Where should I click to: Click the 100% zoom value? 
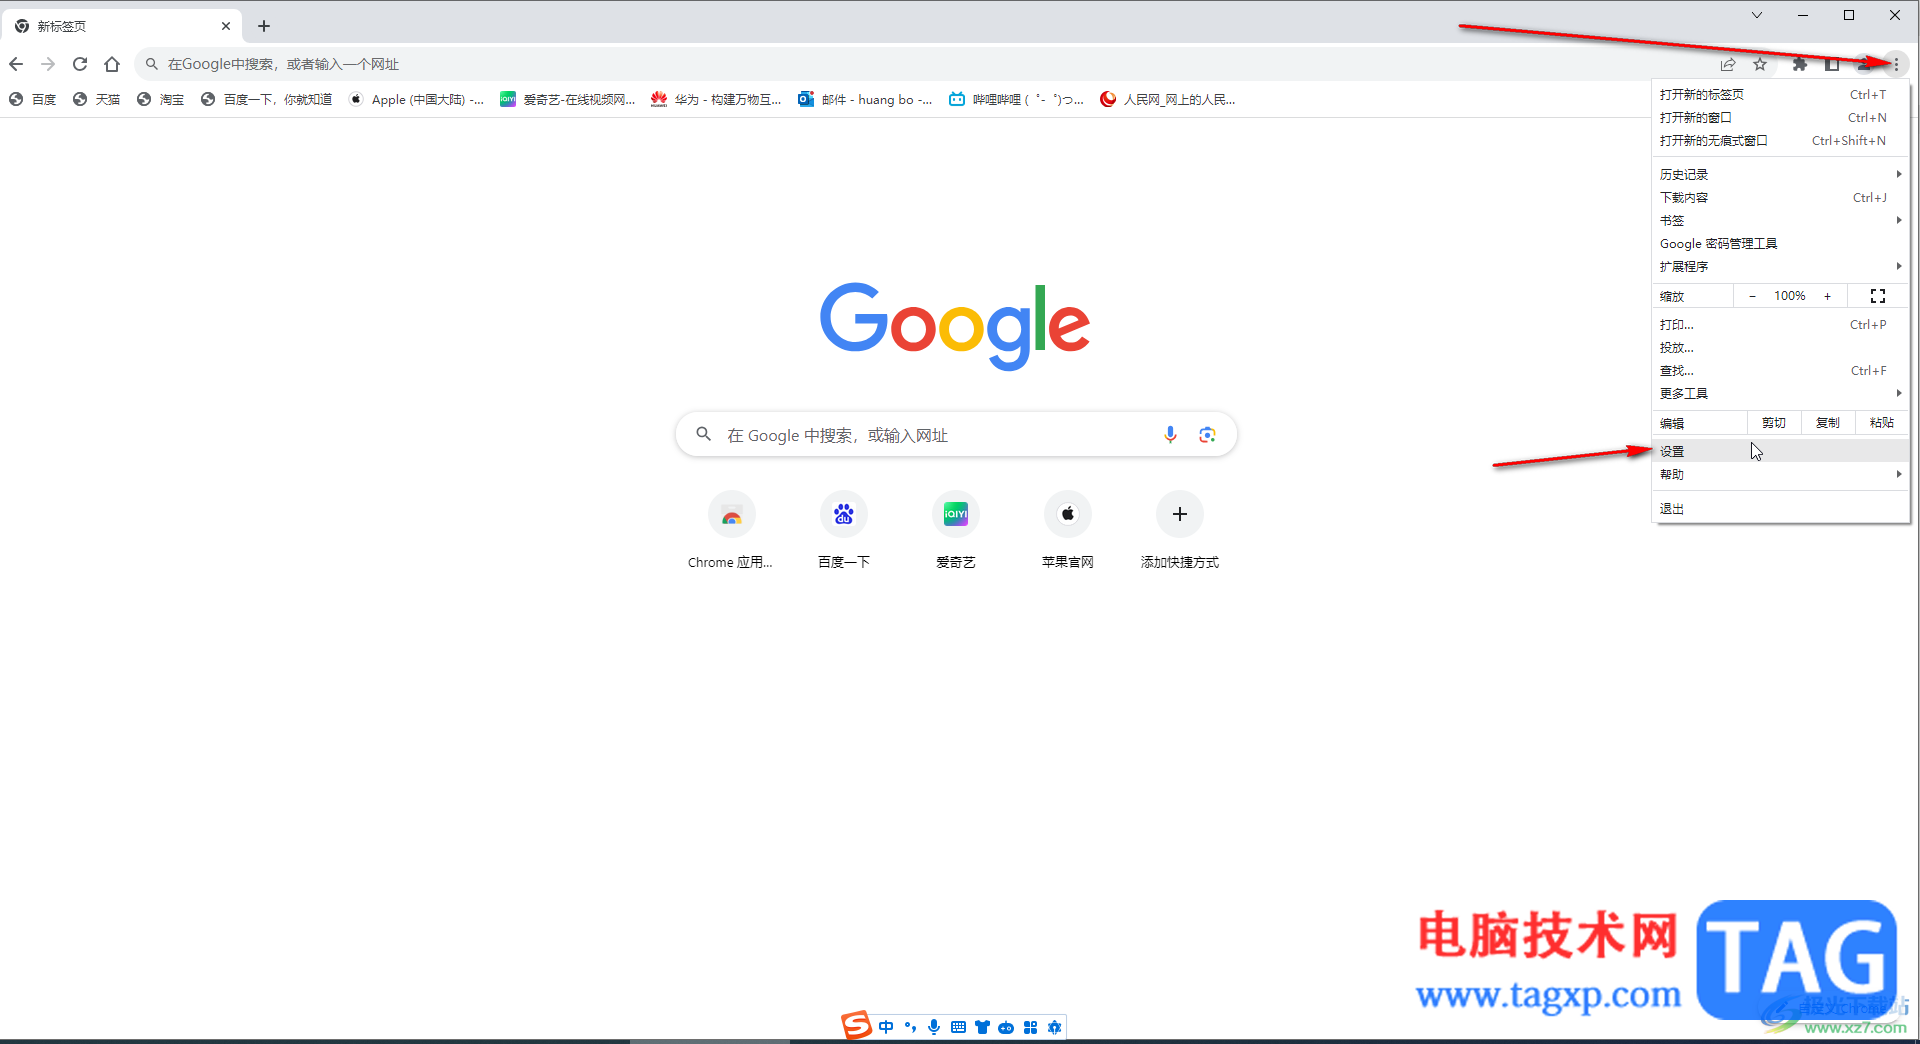pos(1790,296)
